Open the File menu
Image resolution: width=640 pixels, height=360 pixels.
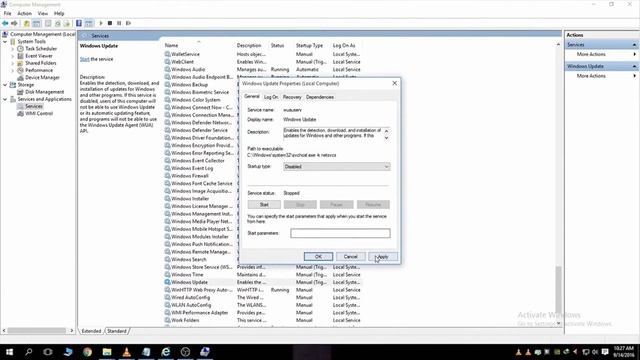pos(7,13)
